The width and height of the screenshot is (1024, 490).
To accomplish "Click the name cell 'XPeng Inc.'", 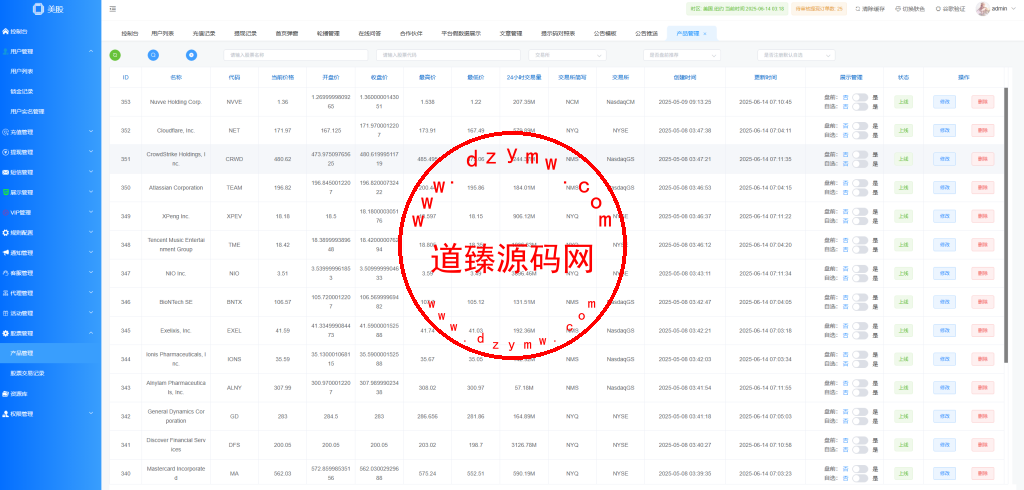I will pyautogui.click(x=176, y=216).
